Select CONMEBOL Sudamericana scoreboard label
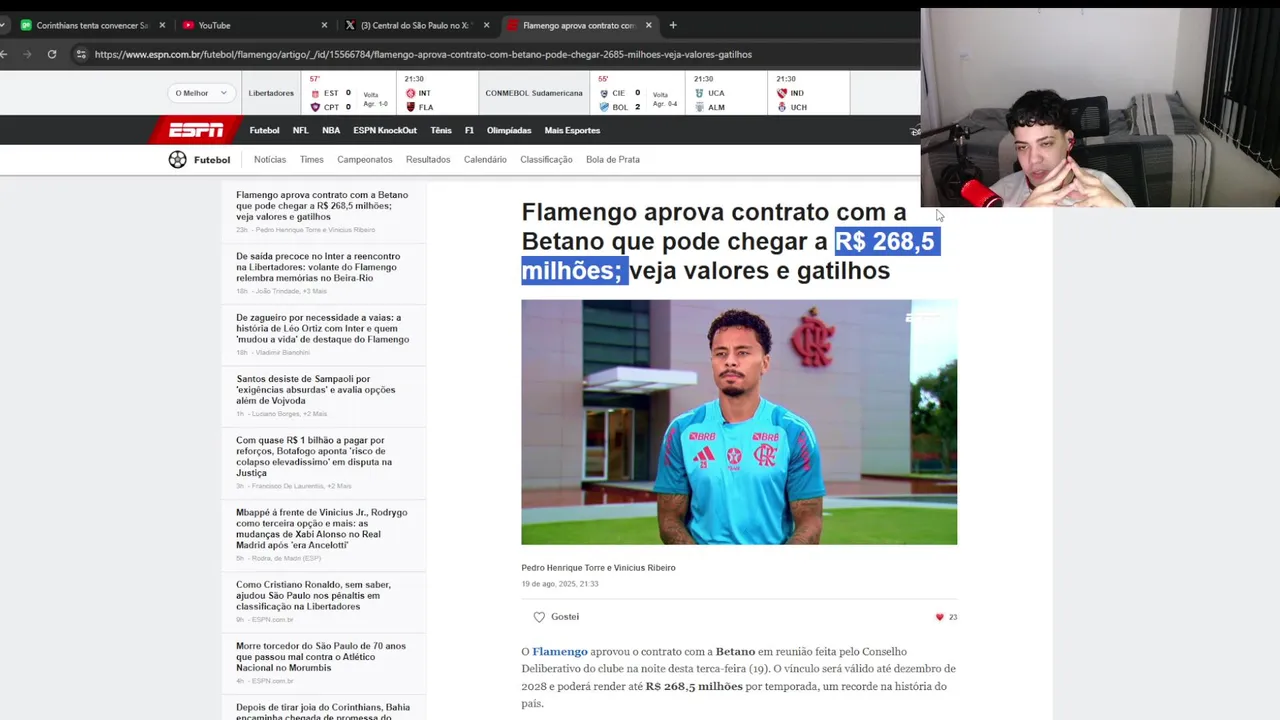The width and height of the screenshot is (1280, 720). pos(534,93)
